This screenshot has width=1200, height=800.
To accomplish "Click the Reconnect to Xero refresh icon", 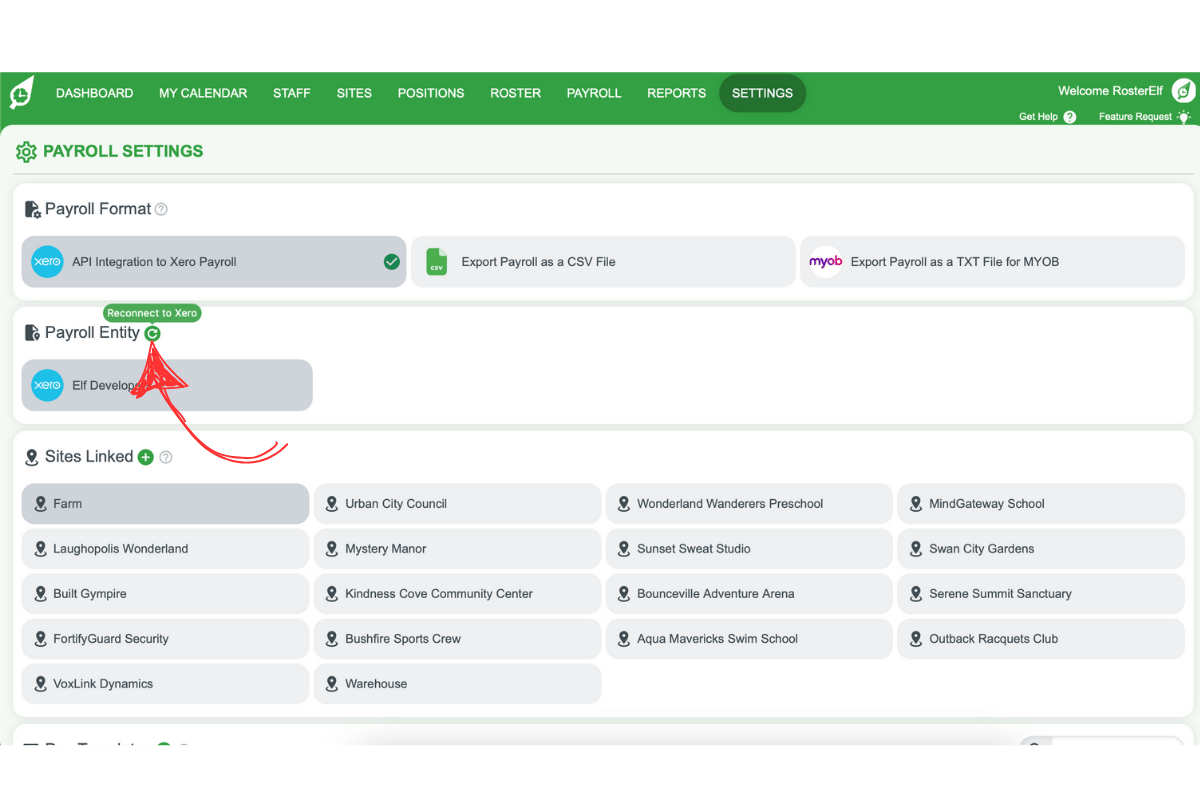I will click(152, 333).
